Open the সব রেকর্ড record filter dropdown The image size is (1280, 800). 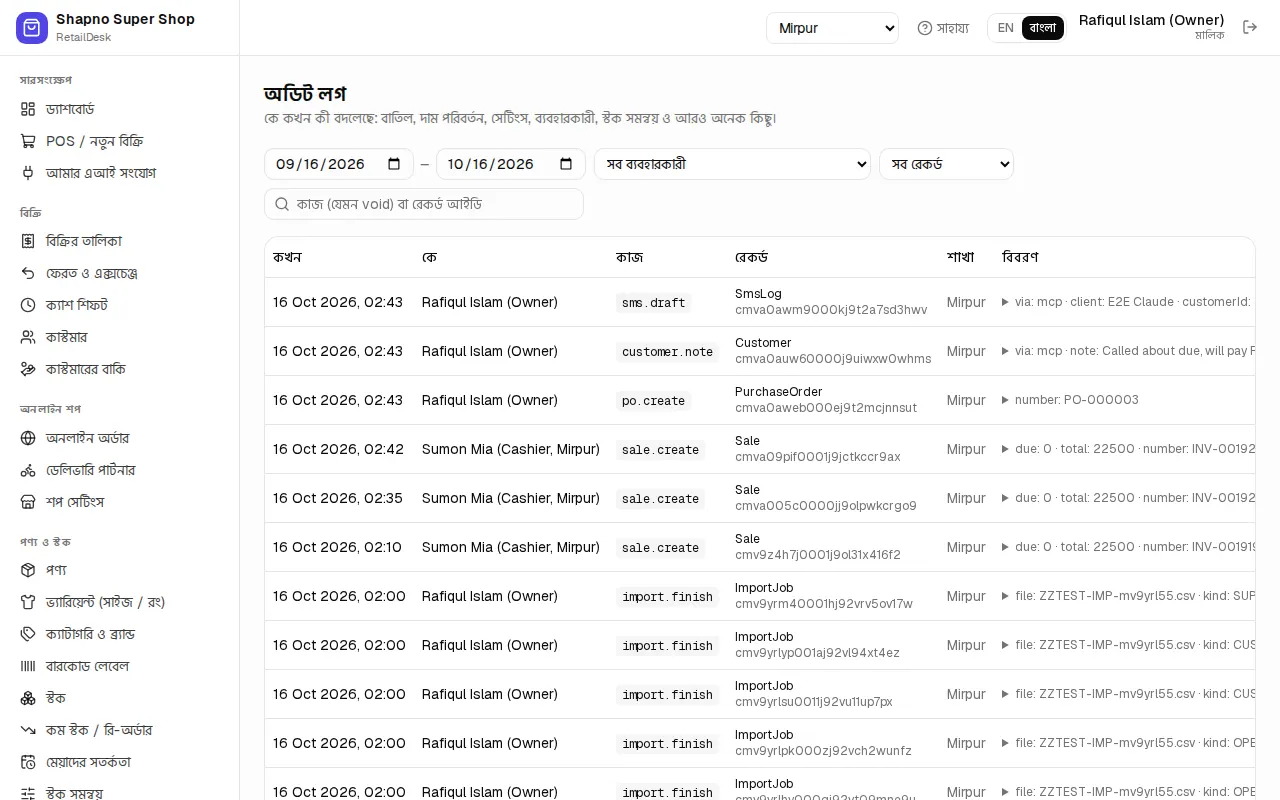(x=946, y=164)
